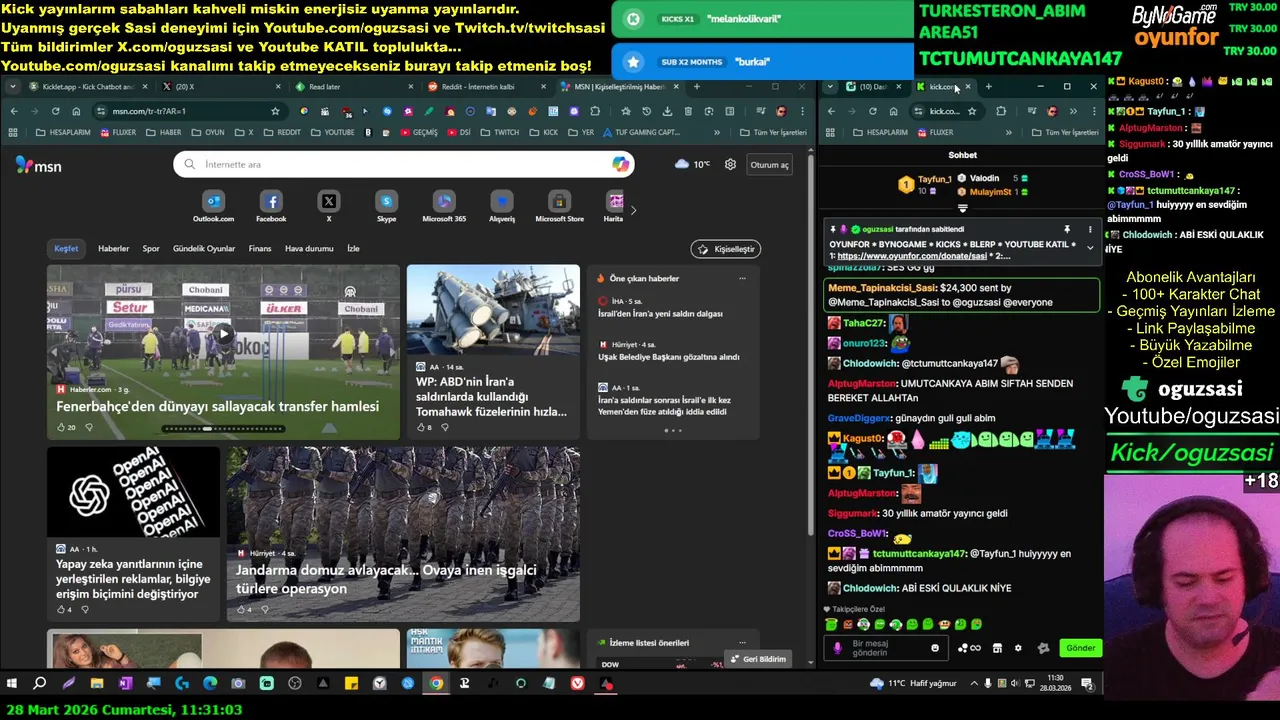The height and width of the screenshot is (720, 1280).
Task: Dislike the OpenAI ads article
Action: 85,609
